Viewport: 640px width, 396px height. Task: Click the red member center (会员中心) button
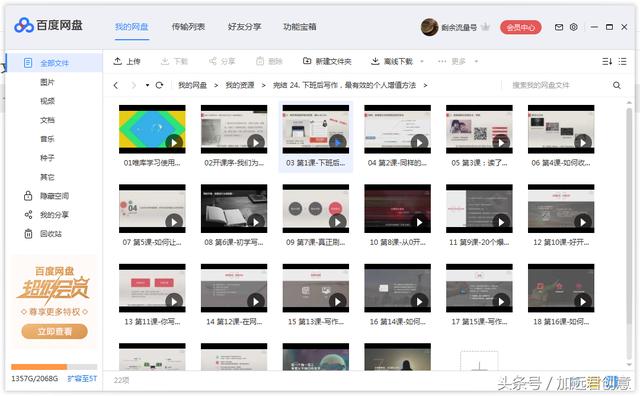pyautogui.click(x=521, y=27)
